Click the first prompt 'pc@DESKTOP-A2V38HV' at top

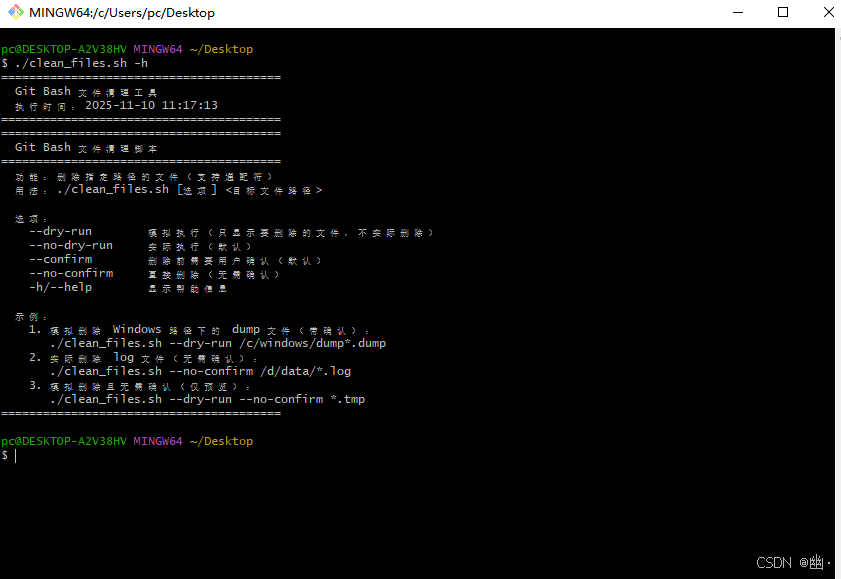tap(64, 49)
